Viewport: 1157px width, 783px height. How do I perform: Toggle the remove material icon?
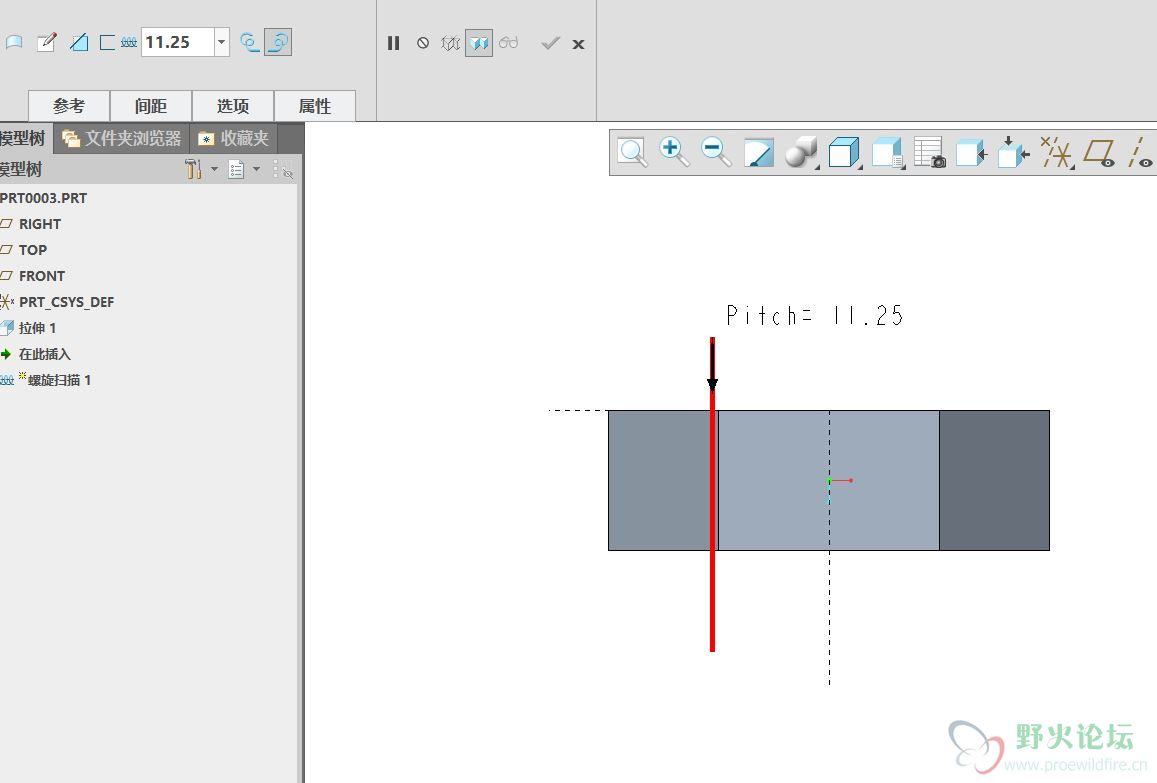(x=79, y=42)
